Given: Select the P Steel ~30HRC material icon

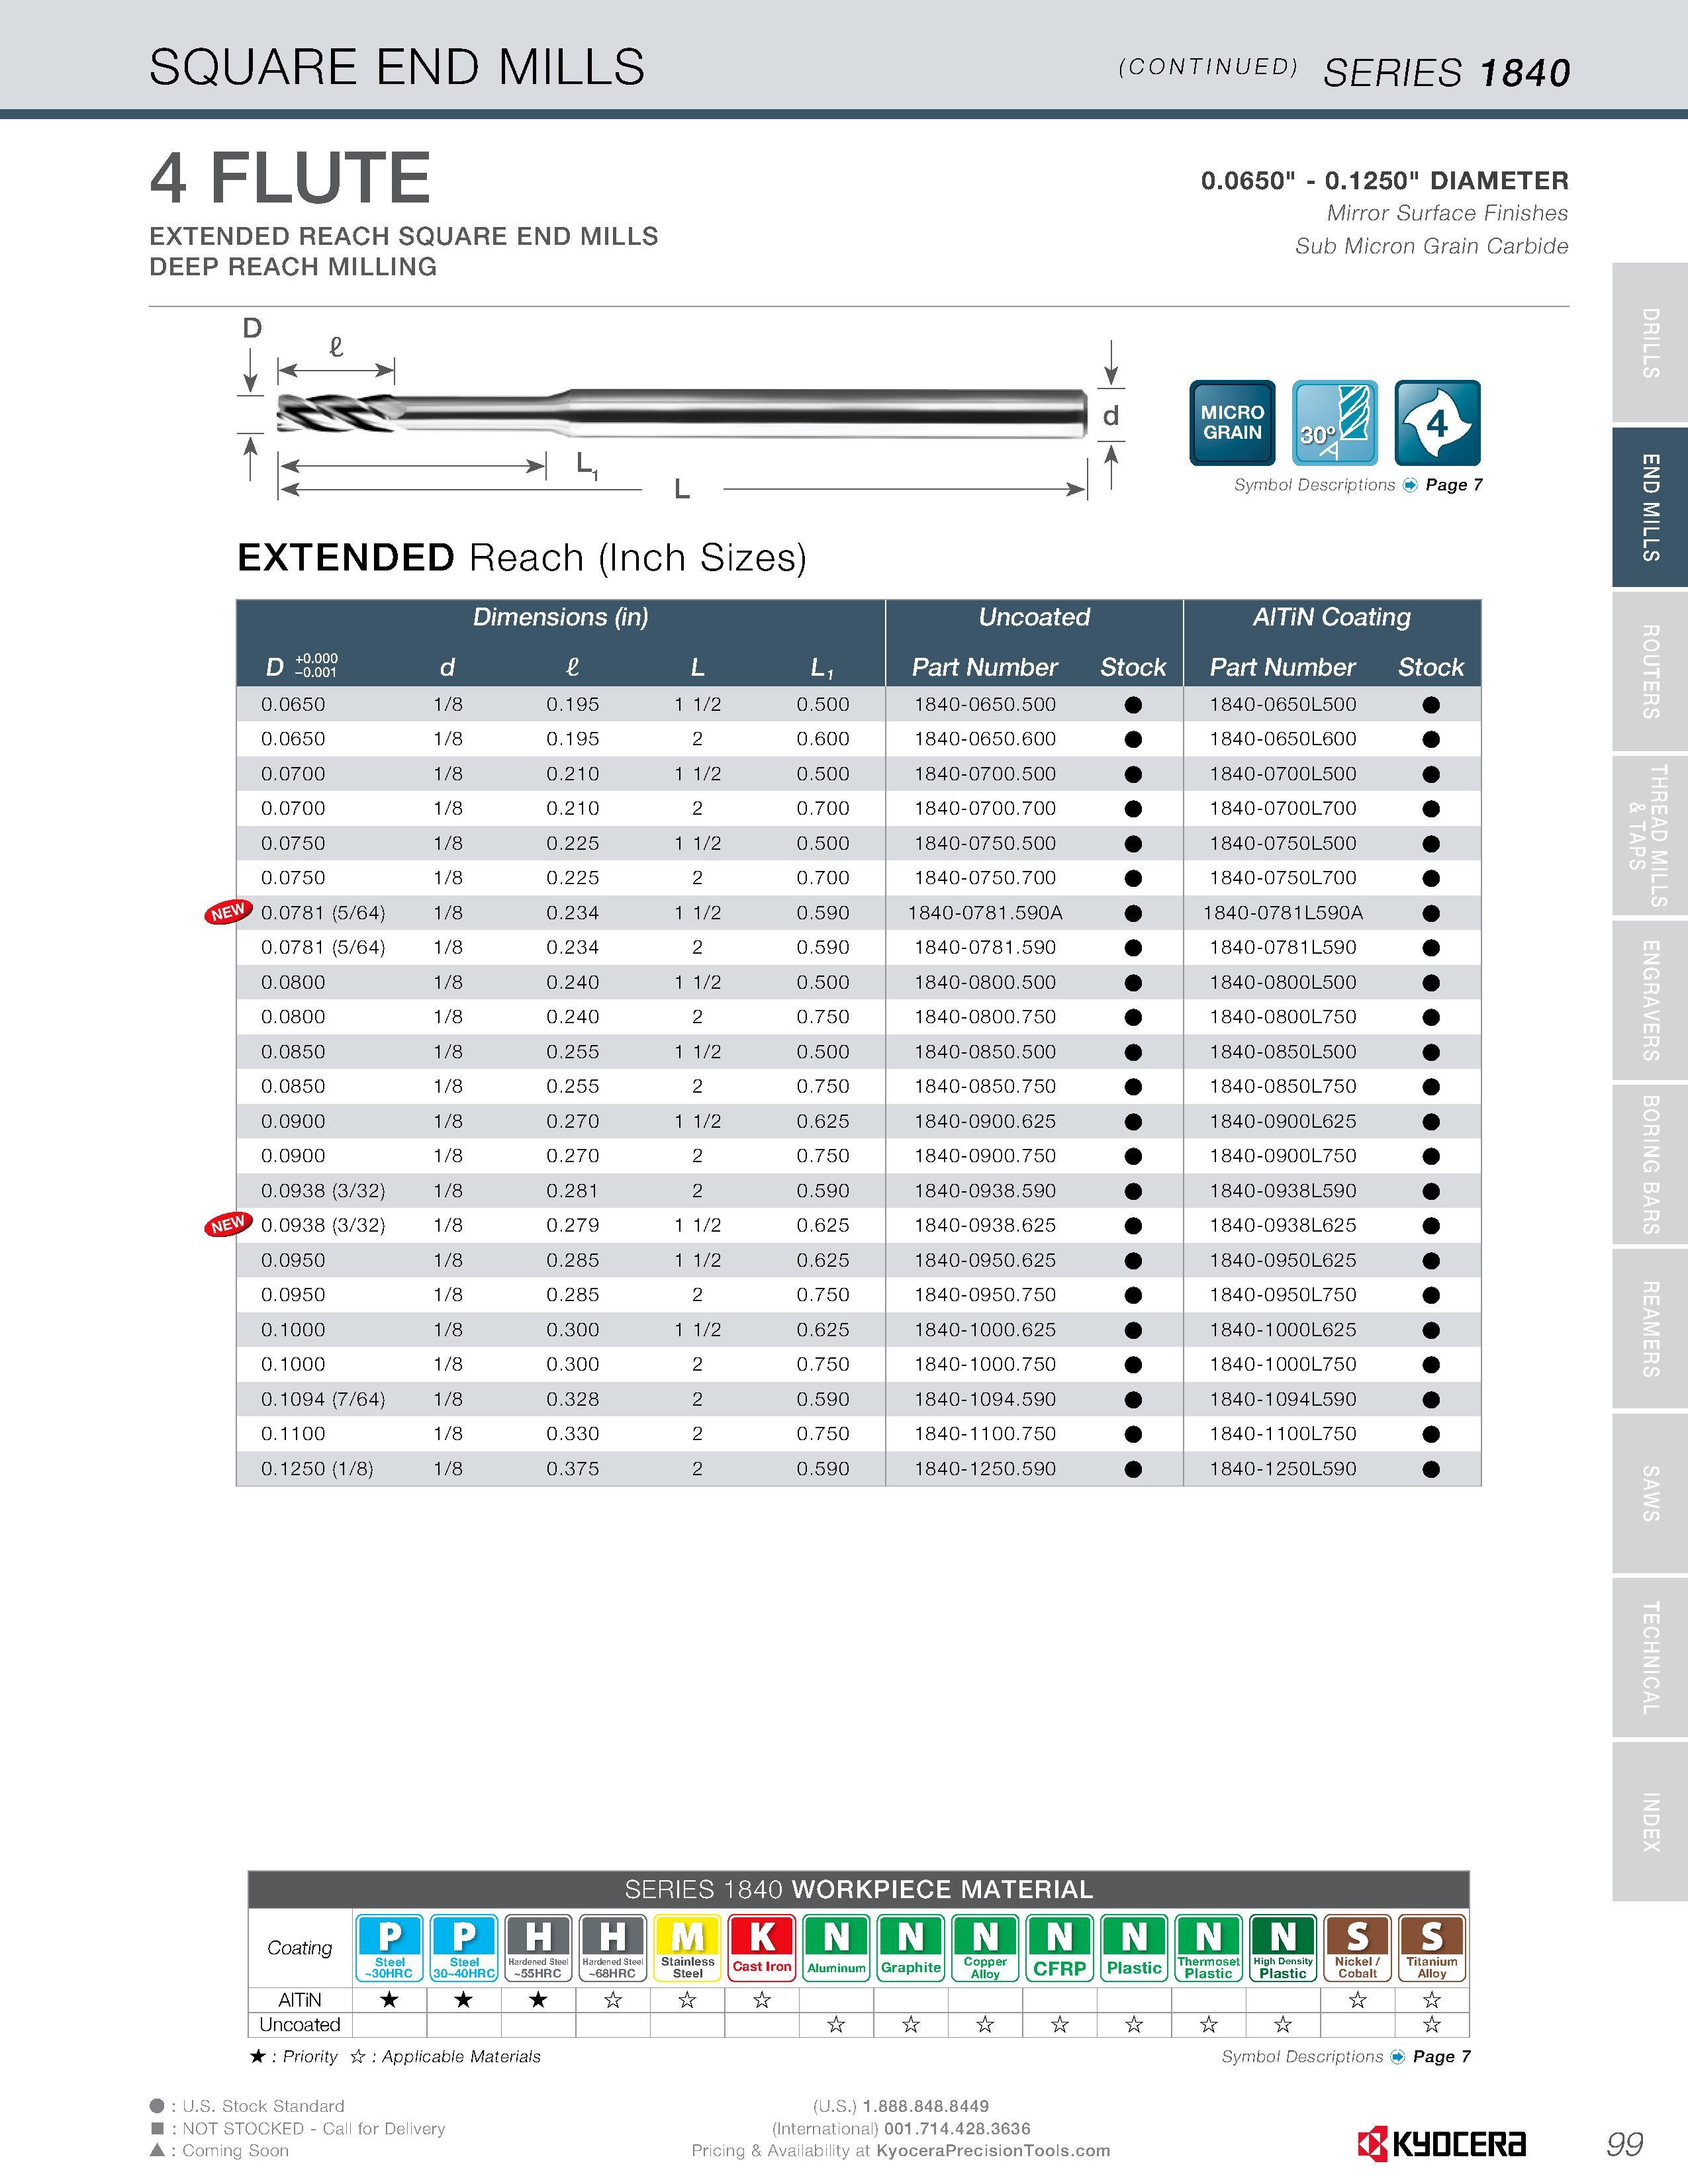Looking at the screenshot, I should [x=390, y=1948].
